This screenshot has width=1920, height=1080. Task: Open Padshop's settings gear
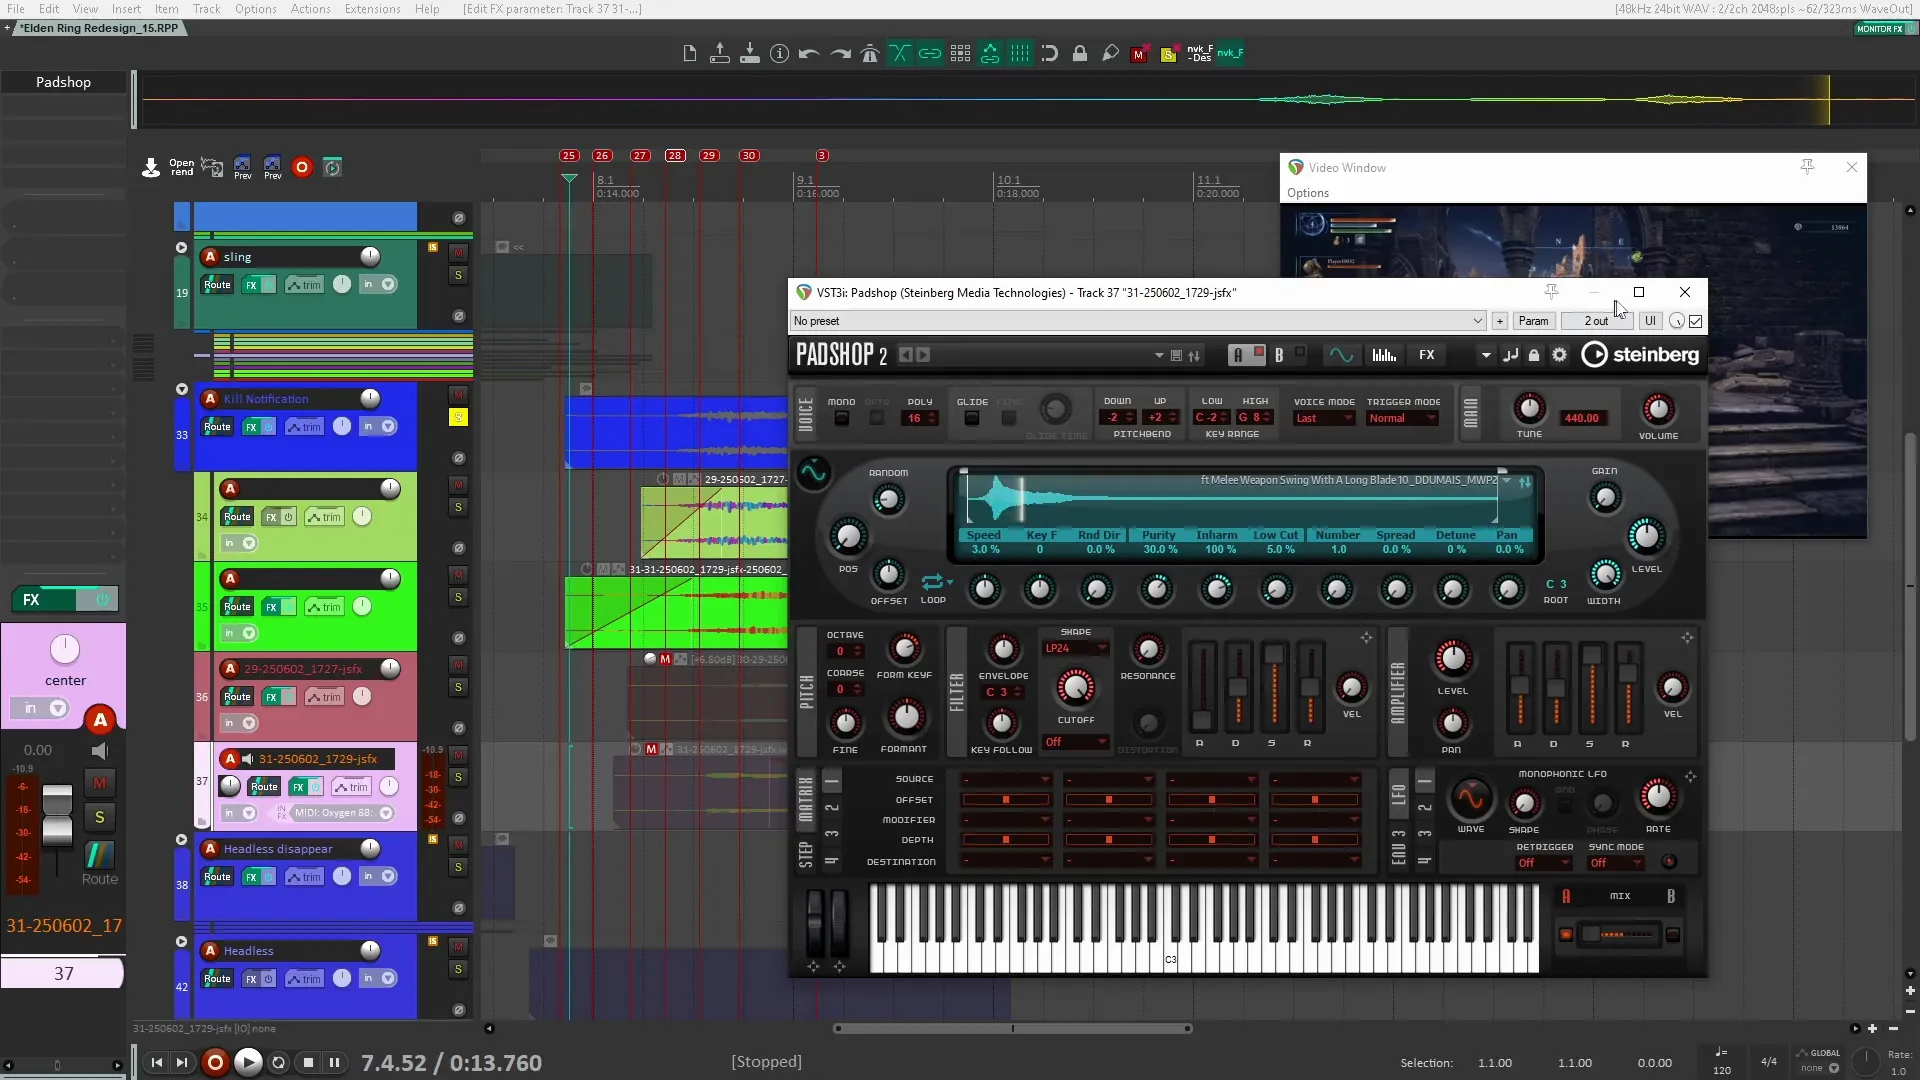(1561, 354)
